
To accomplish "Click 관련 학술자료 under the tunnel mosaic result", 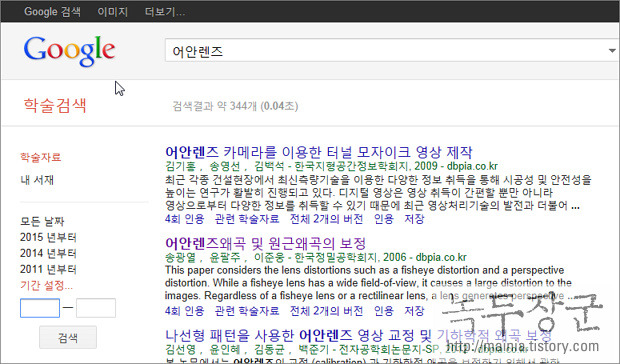I will coord(247,219).
